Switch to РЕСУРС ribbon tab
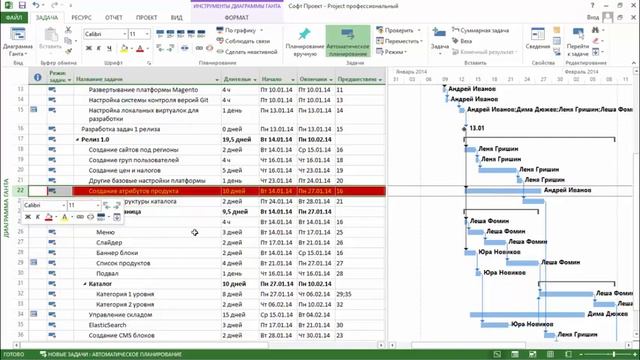The width and height of the screenshot is (640, 360). point(81,18)
